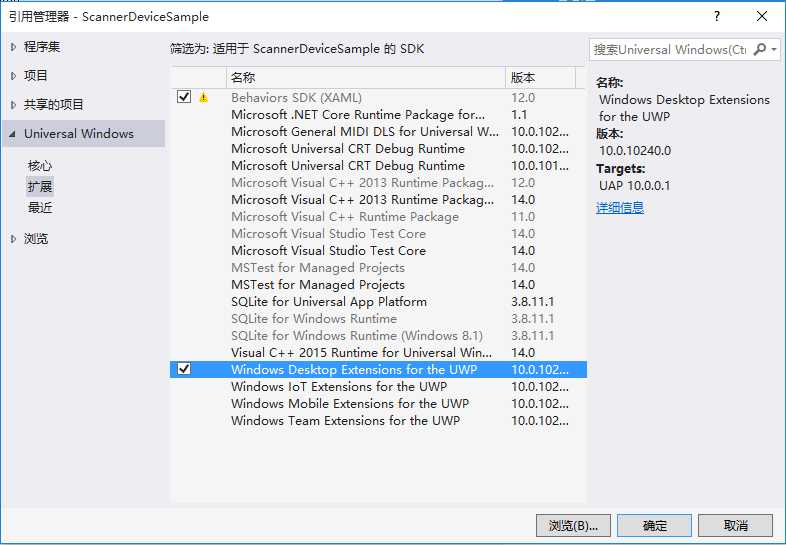Collapse the Universal Windows node

tap(13, 134)
